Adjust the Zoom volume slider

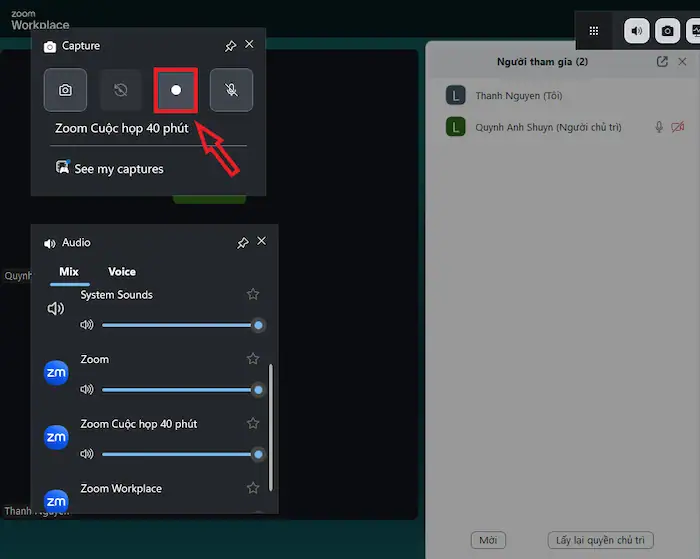[180, 389]
